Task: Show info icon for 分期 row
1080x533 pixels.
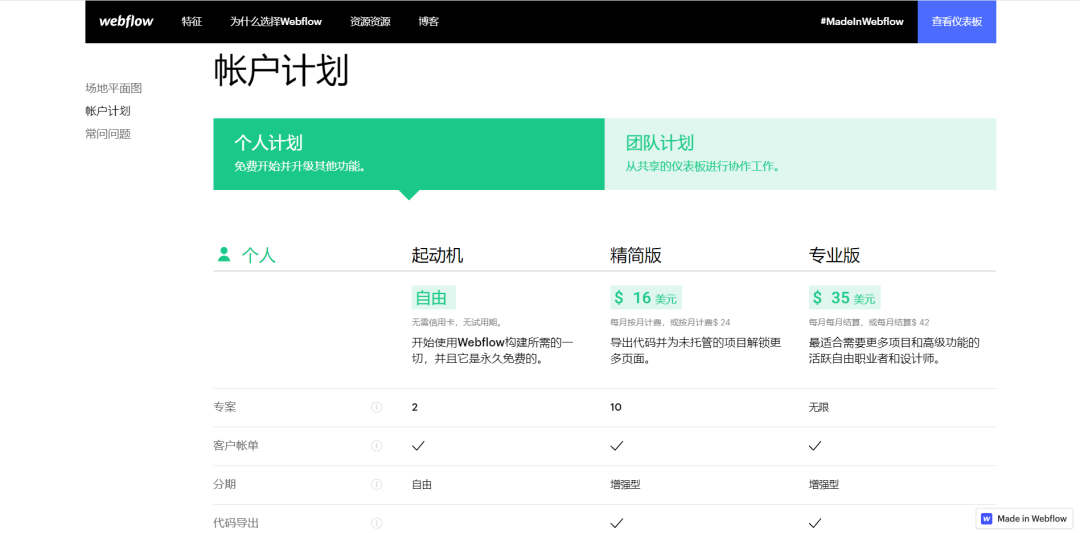Action: coord(377,484)
